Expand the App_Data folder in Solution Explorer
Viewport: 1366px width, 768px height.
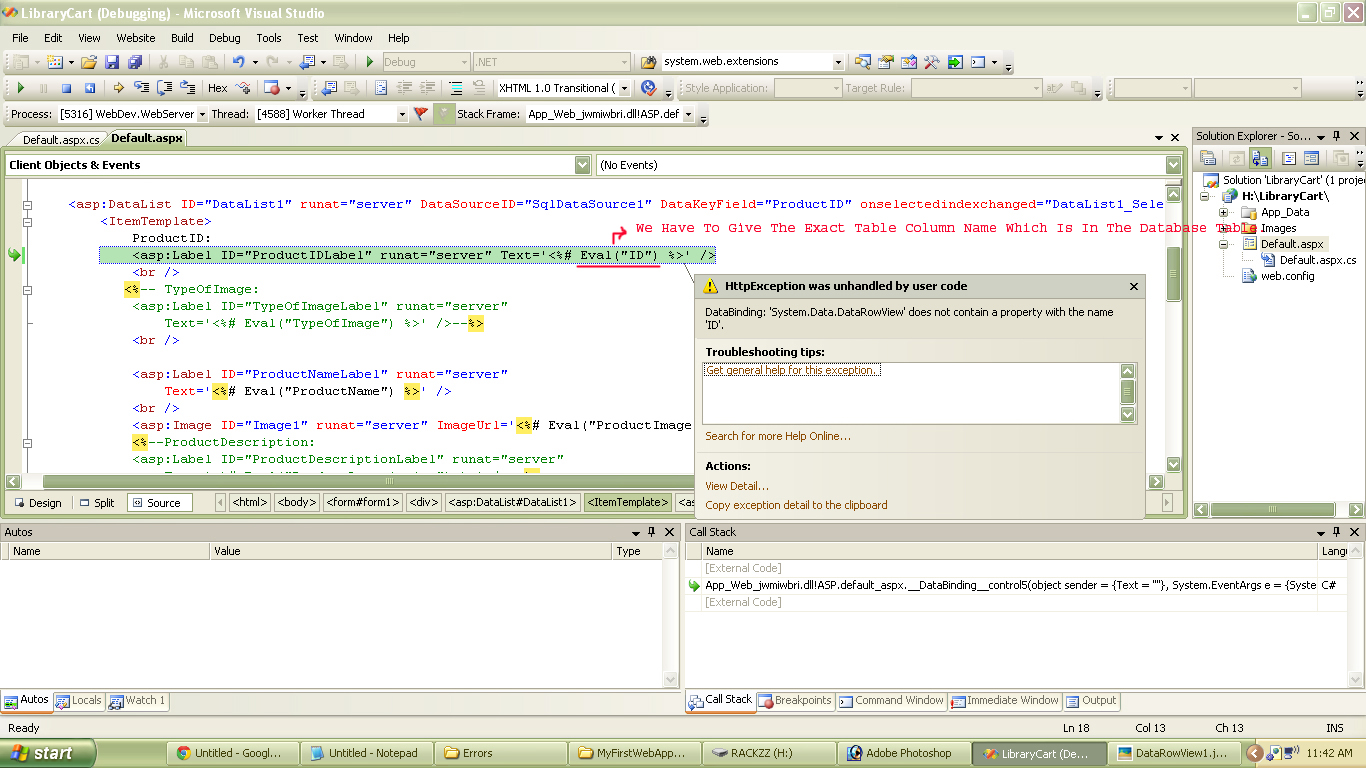click(x=1222, y=212)
